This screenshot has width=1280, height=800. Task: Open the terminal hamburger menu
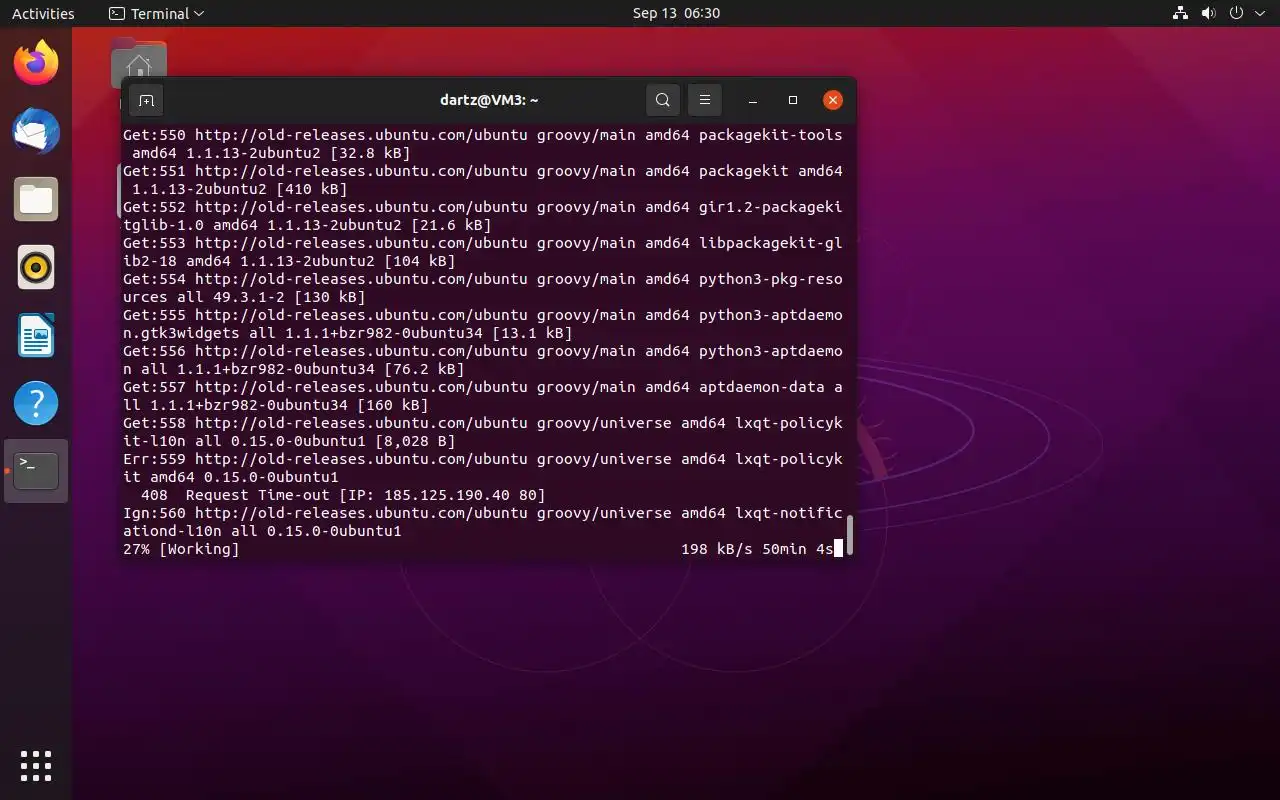tap(704, 100)
